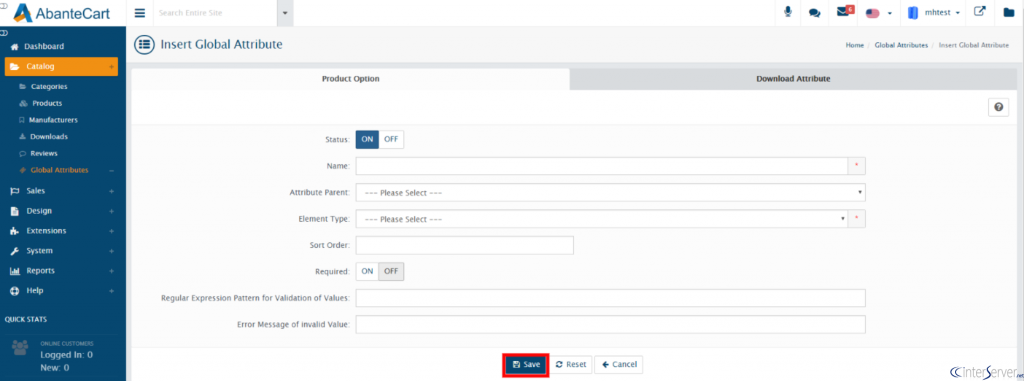Screen dimensions: 1024x381
Task: Expand the Reports menu plus sign
Action: point(112,271)
